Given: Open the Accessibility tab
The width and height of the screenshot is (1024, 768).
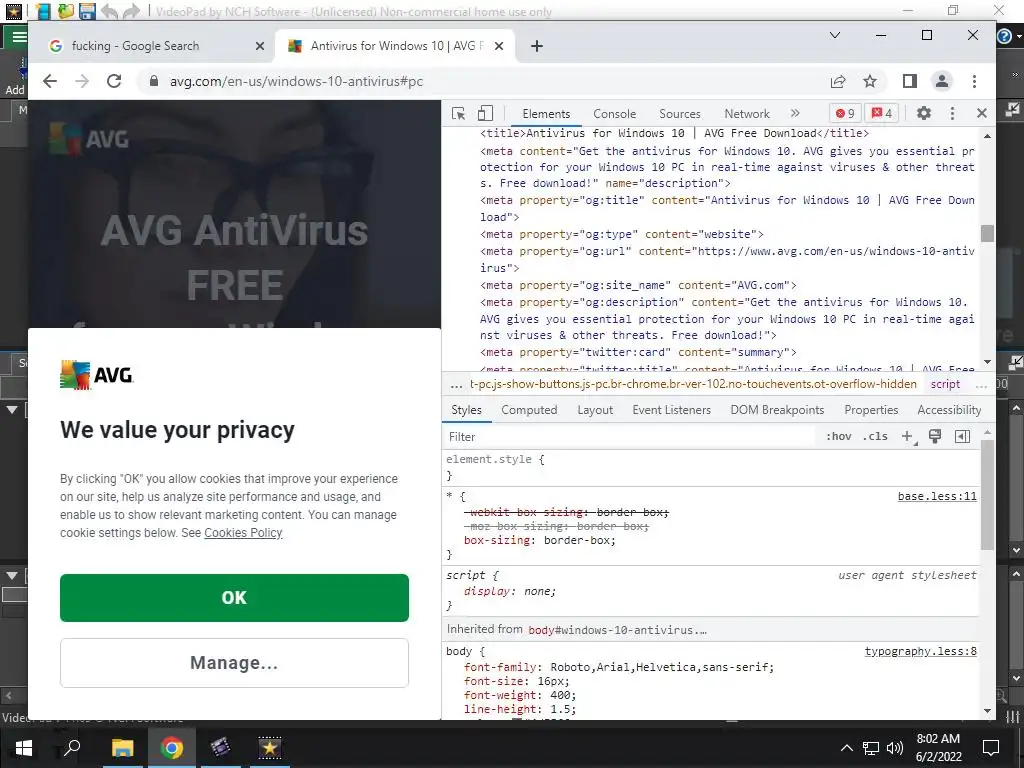Looking at the screenshot, I should coord(949,410).
